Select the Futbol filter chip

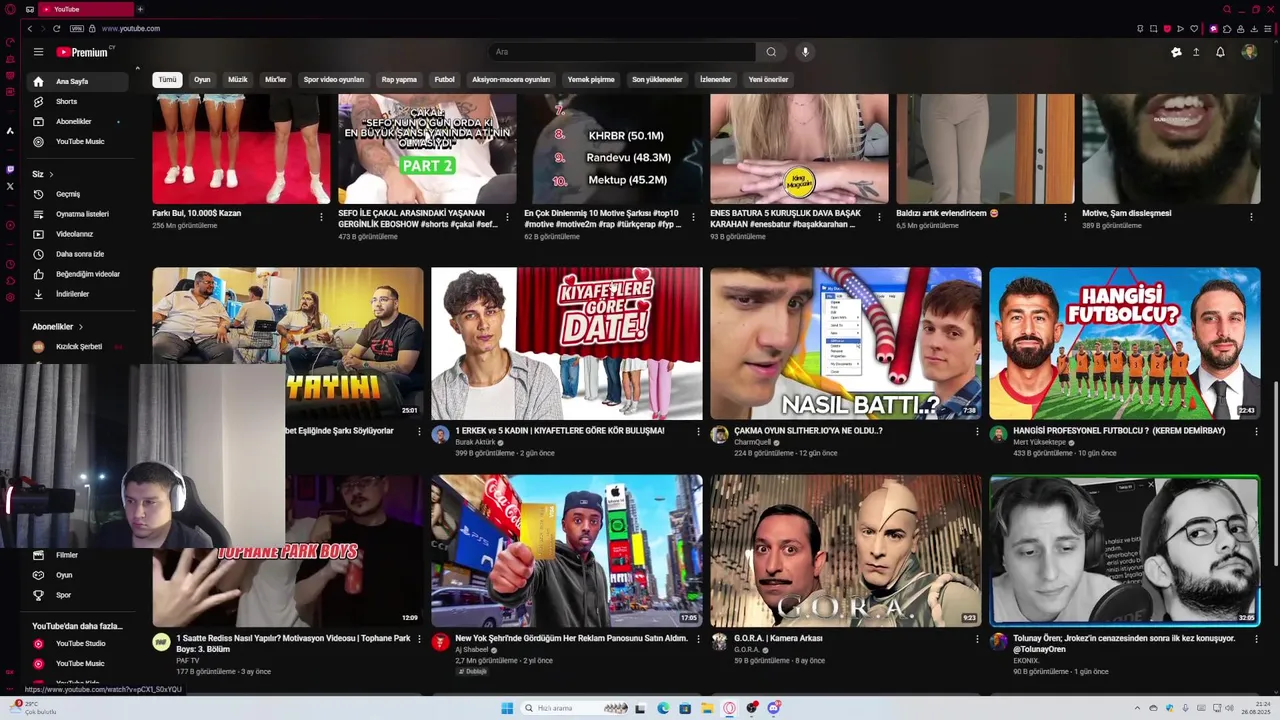click(444, 79)
